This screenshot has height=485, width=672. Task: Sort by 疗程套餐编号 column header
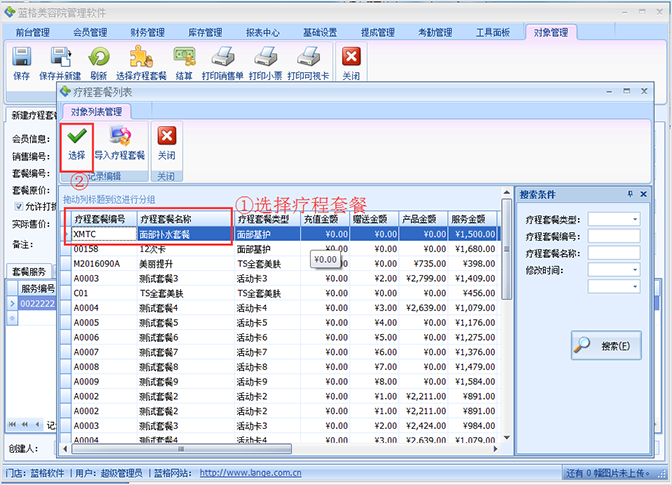coord(104,219)
